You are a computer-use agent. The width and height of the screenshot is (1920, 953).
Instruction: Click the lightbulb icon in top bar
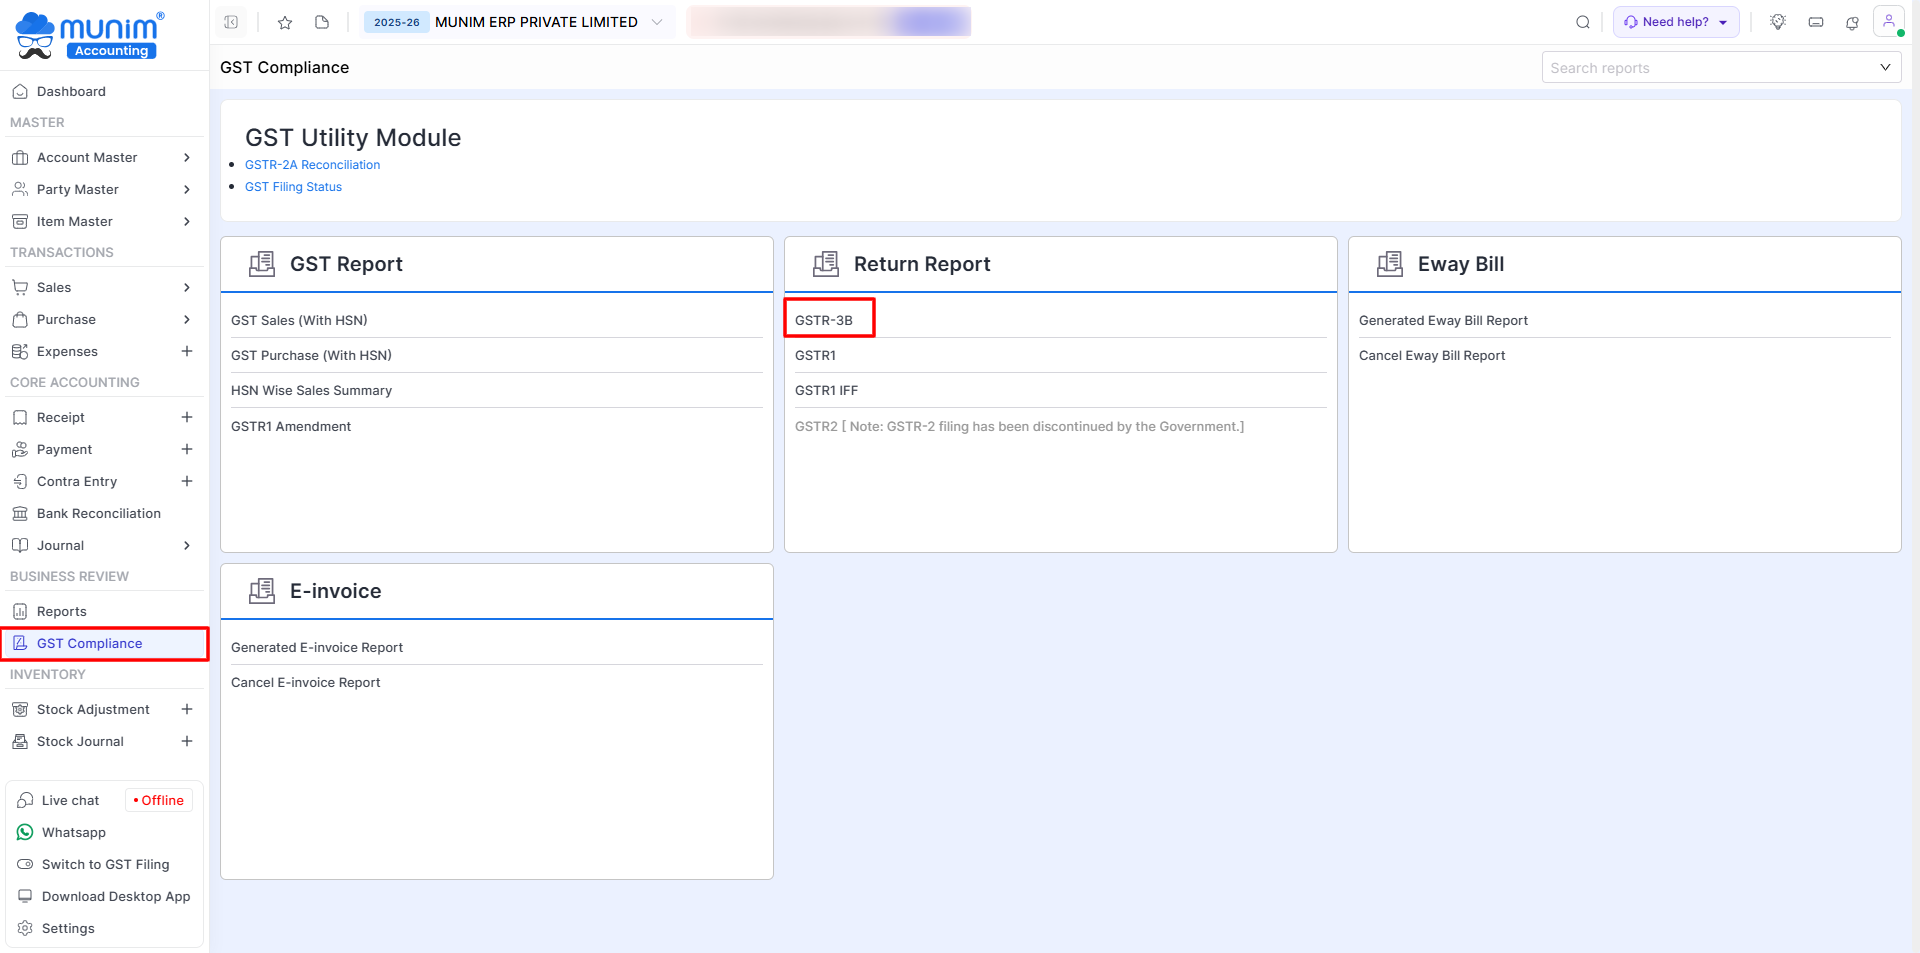[1778, 22]
